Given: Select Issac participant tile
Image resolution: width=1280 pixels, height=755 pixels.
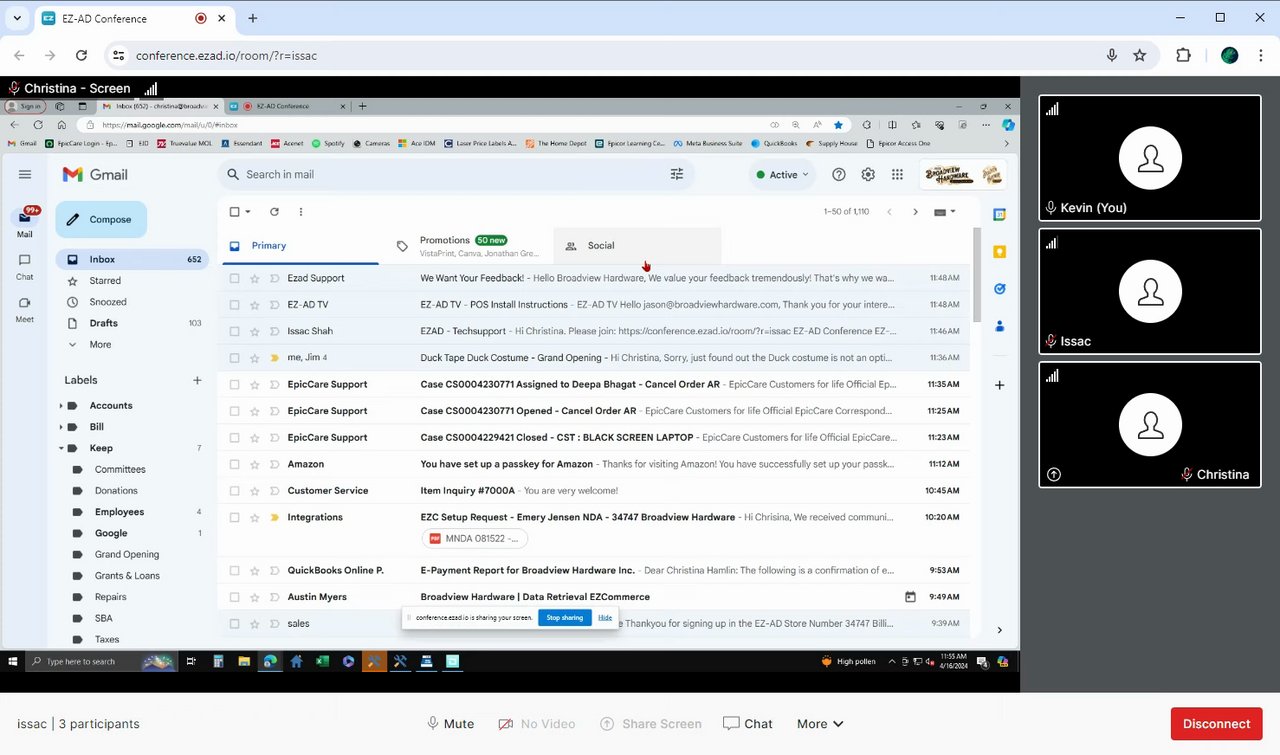Looking at the screenshot, I should pos(1150,291).
